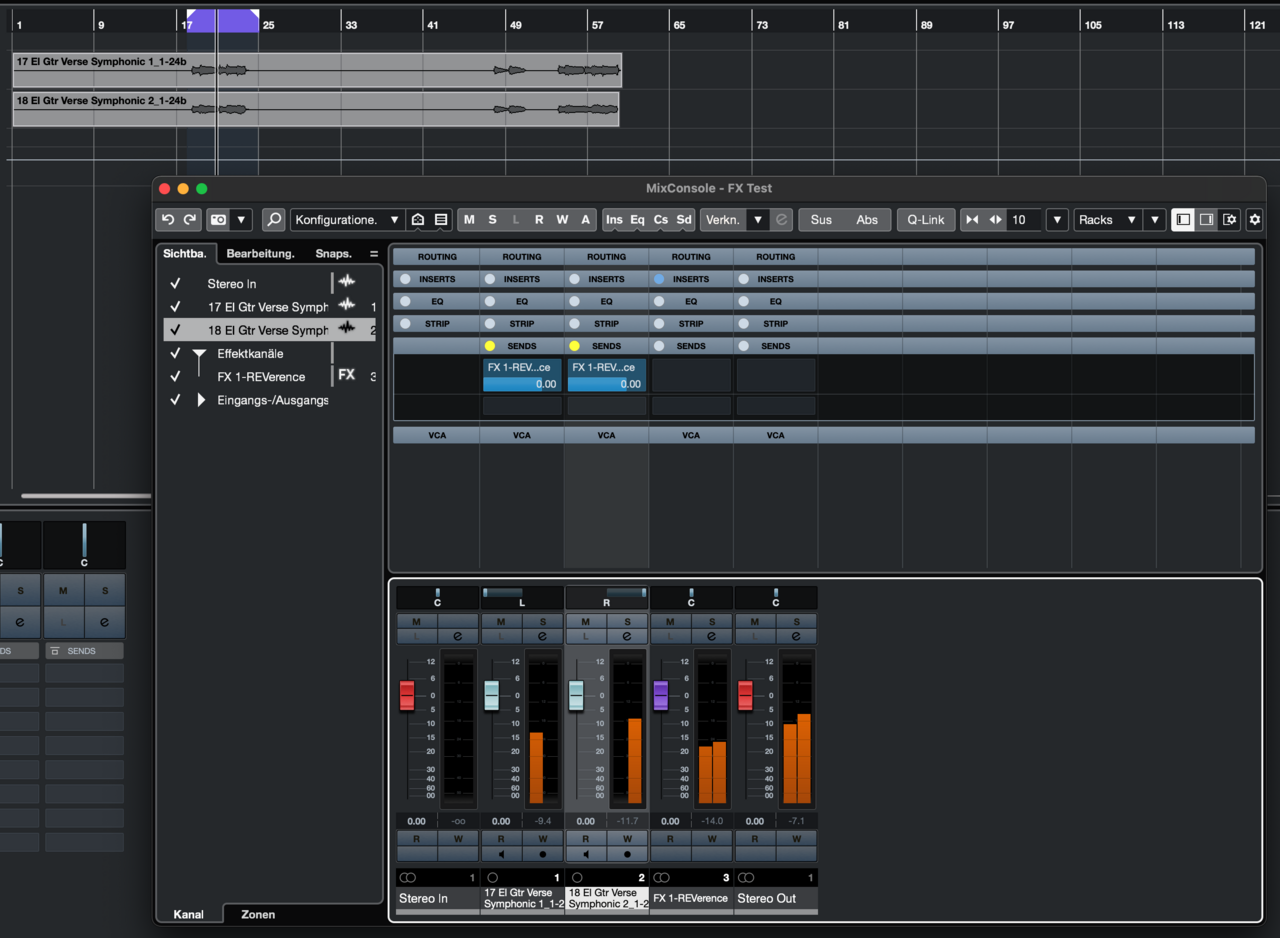Click the Sus button in toolbar

pos(821,220)
